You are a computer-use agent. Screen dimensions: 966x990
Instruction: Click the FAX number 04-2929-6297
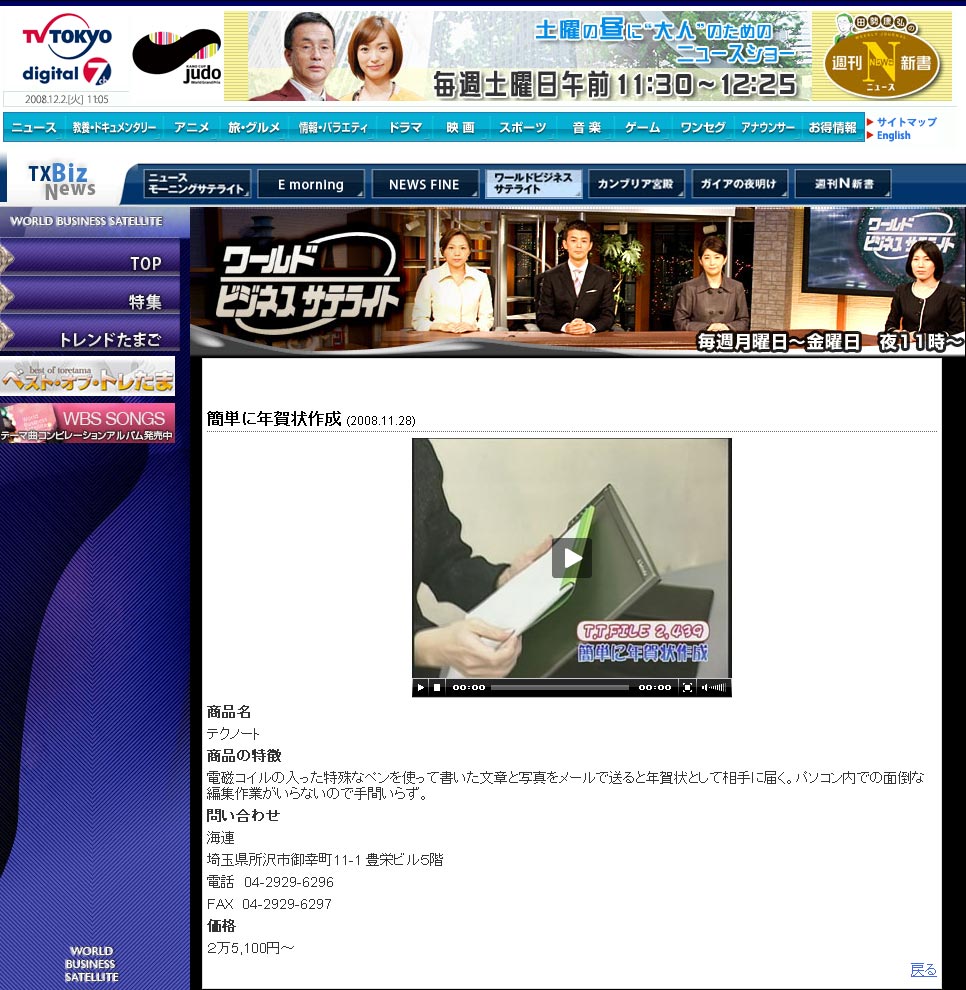click(287, 904)
